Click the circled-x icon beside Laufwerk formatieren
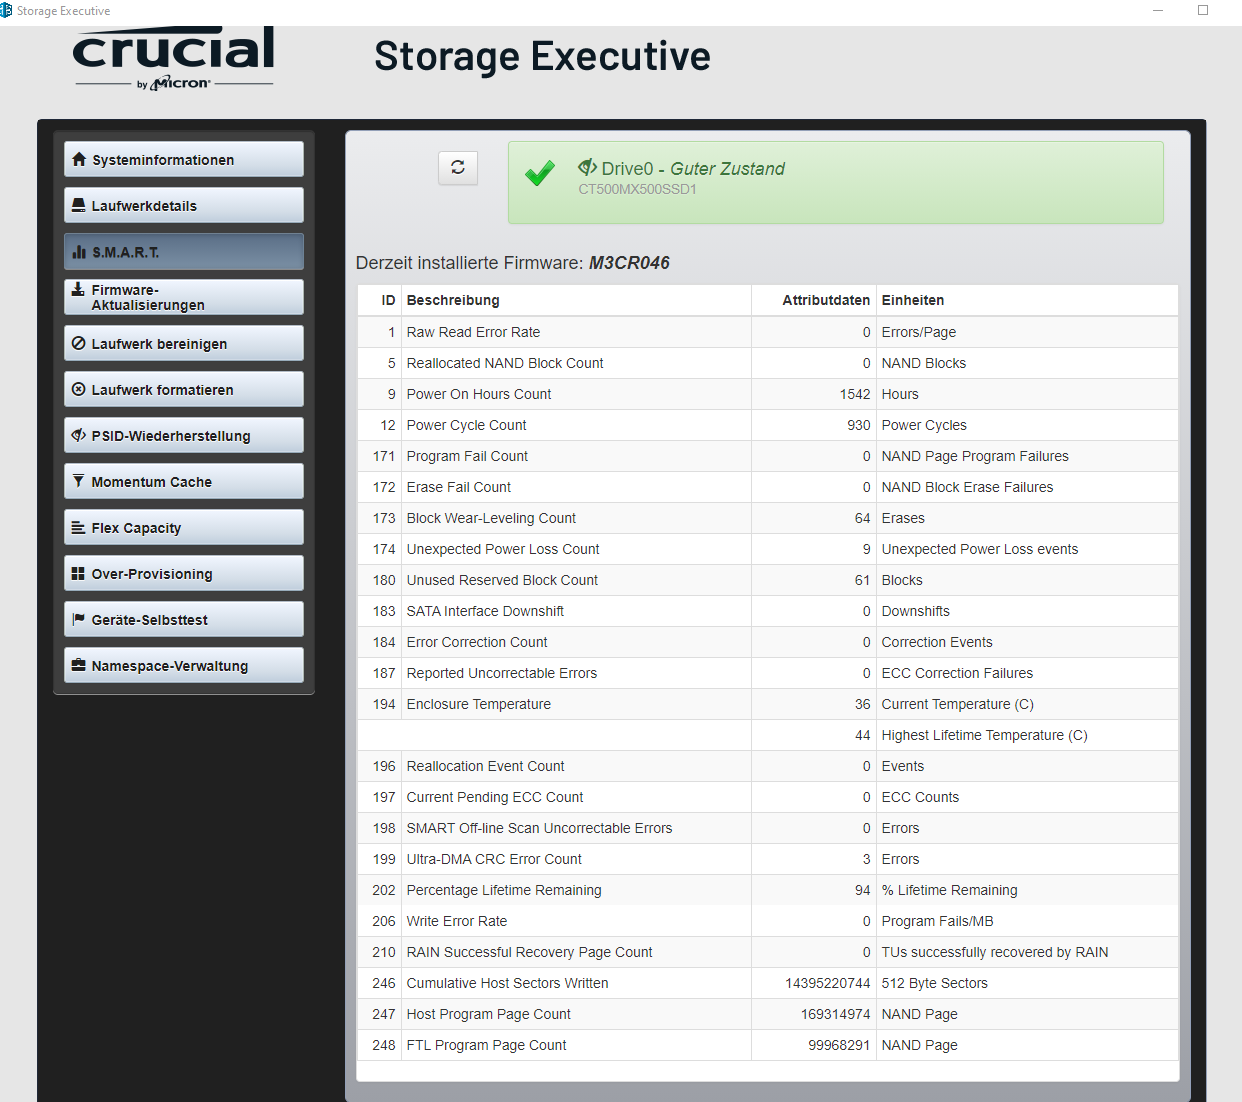Screen dimensions: 1242x1102 (x=79, y=389)
